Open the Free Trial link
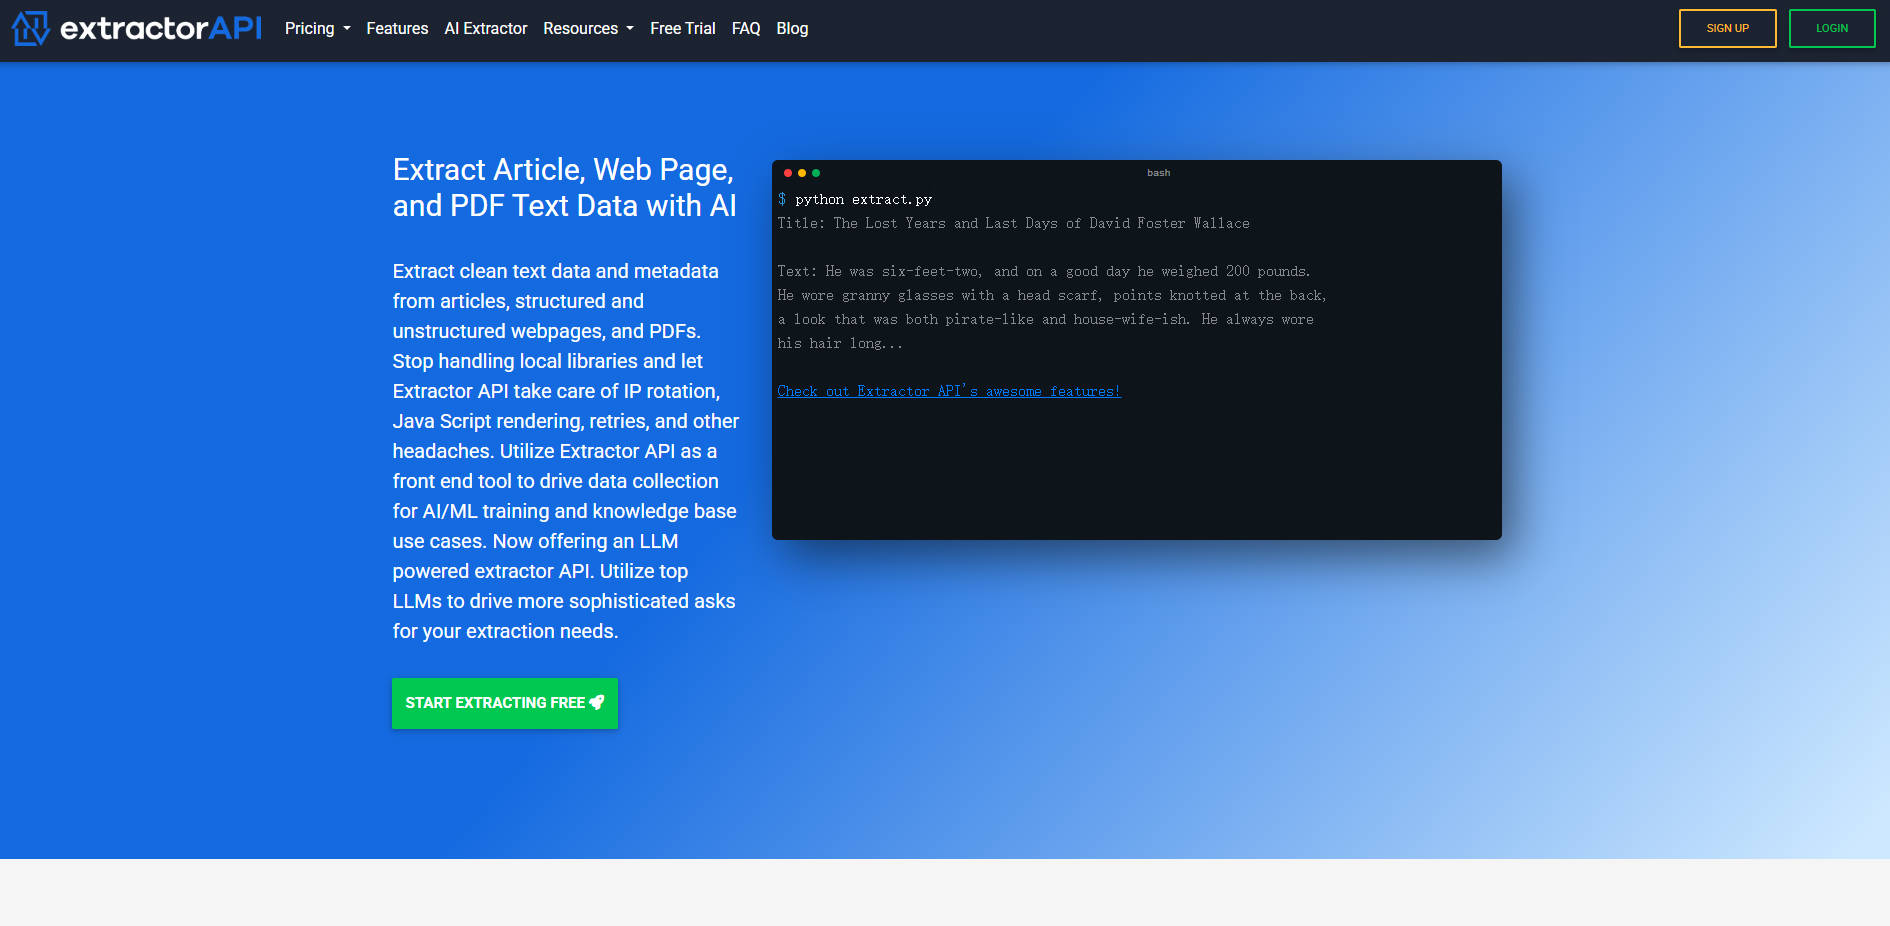Screen dimensions: 1890x926 (682, 28)
